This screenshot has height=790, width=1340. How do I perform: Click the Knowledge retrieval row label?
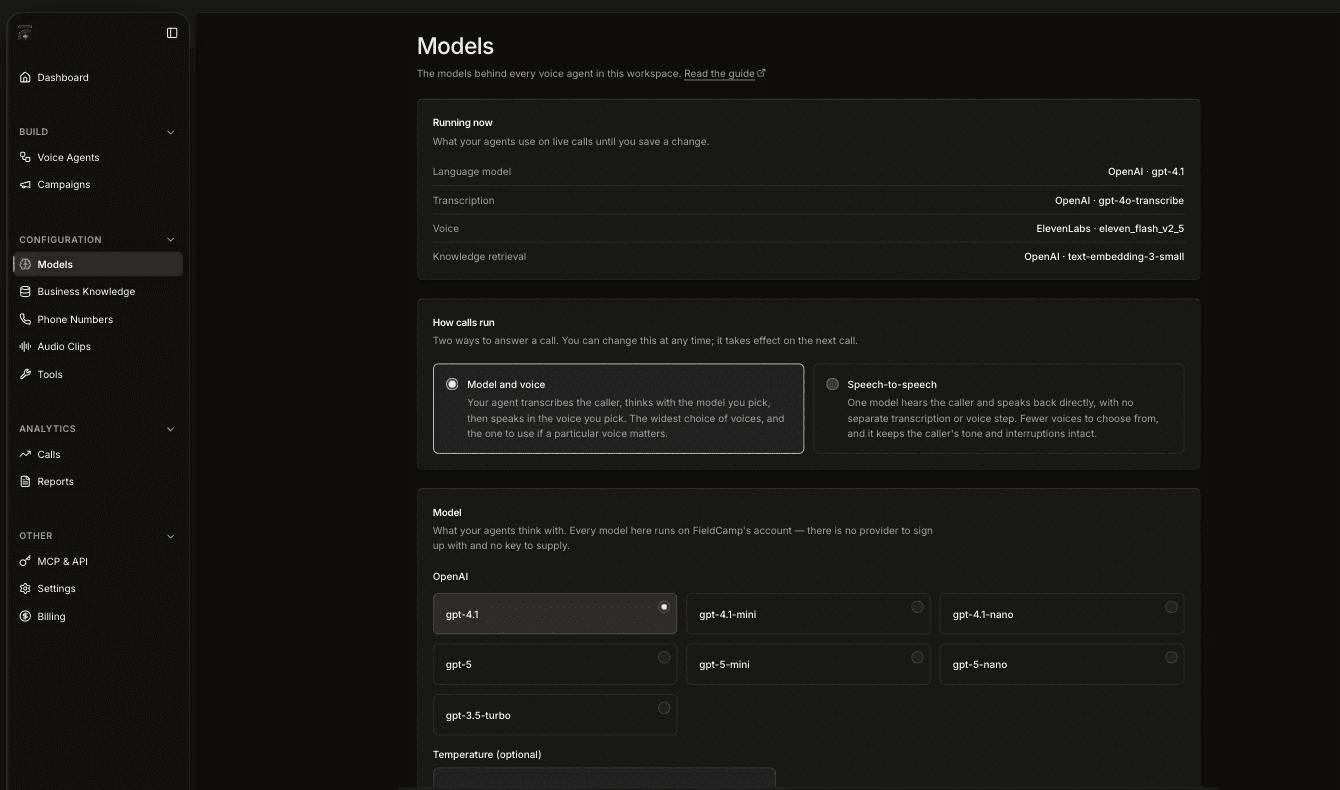[479, 257]
